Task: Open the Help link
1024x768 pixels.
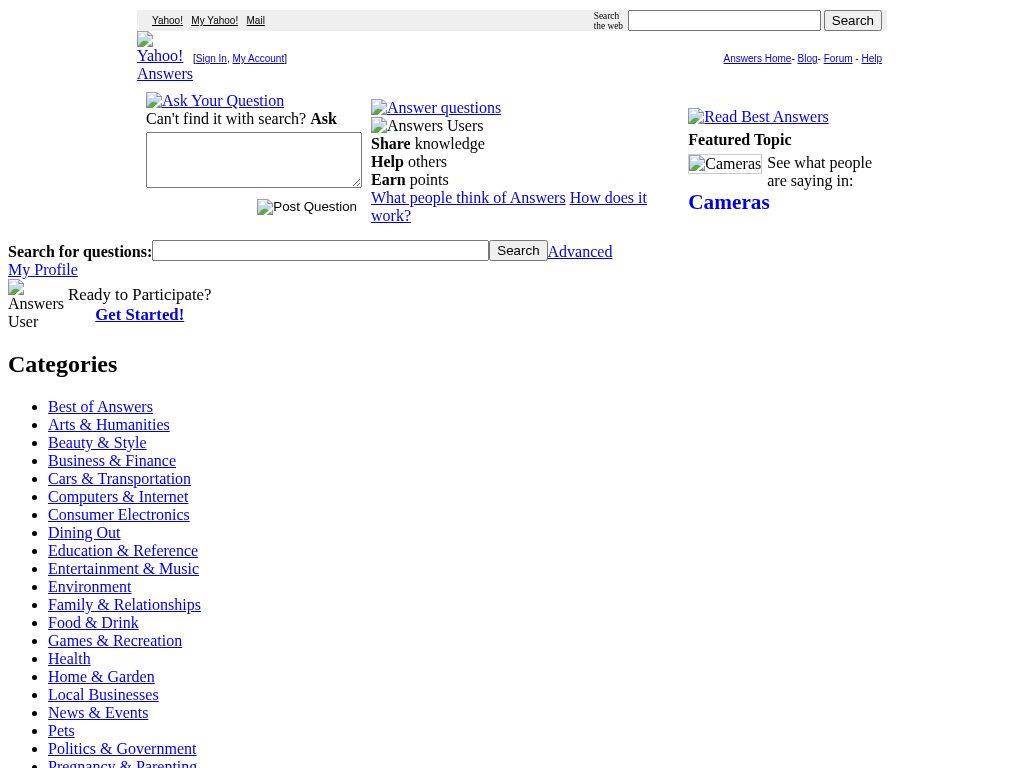Action: click(x=871, y=58)
